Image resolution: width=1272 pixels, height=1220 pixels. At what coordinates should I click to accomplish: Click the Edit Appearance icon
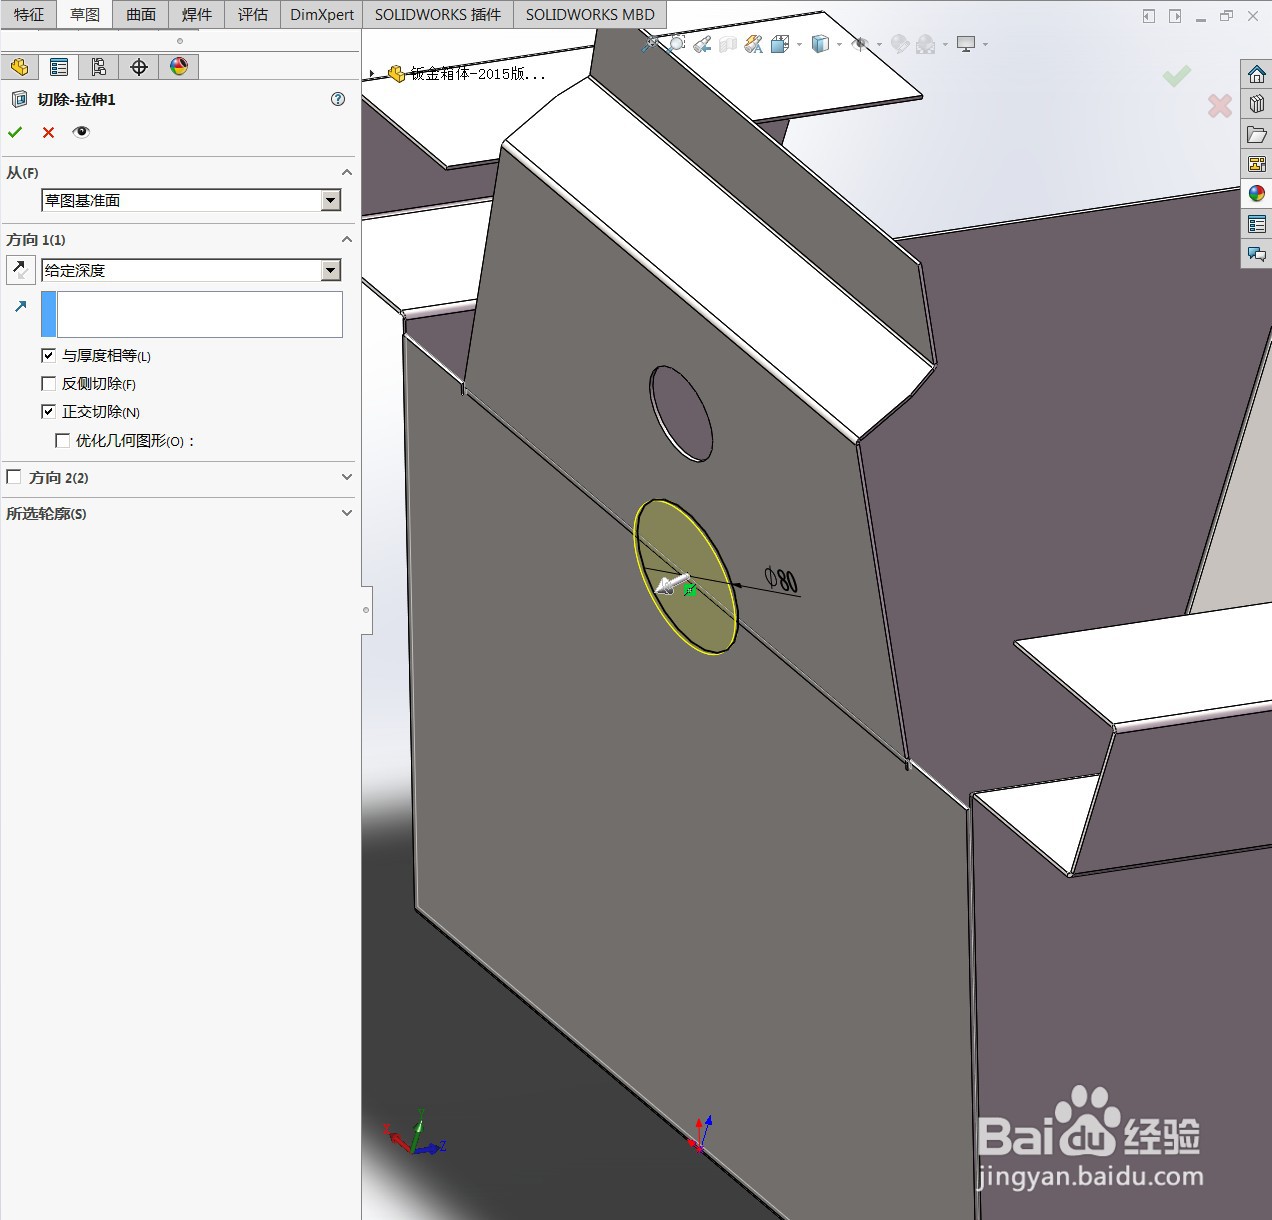point(900,44)
